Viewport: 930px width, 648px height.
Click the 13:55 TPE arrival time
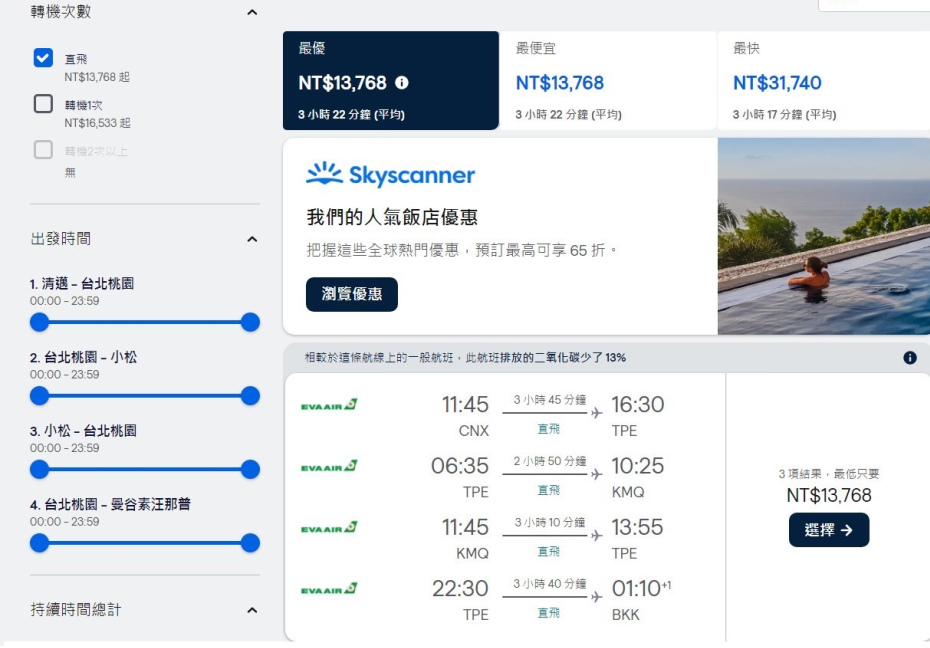(x=637, y=528)
